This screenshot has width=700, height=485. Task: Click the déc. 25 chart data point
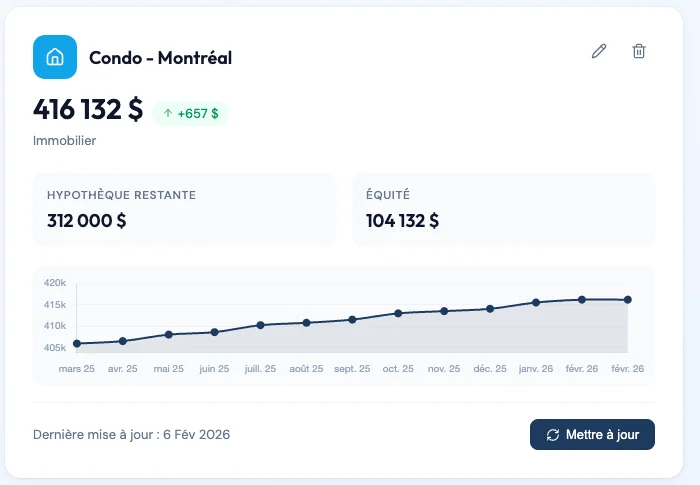490,309
